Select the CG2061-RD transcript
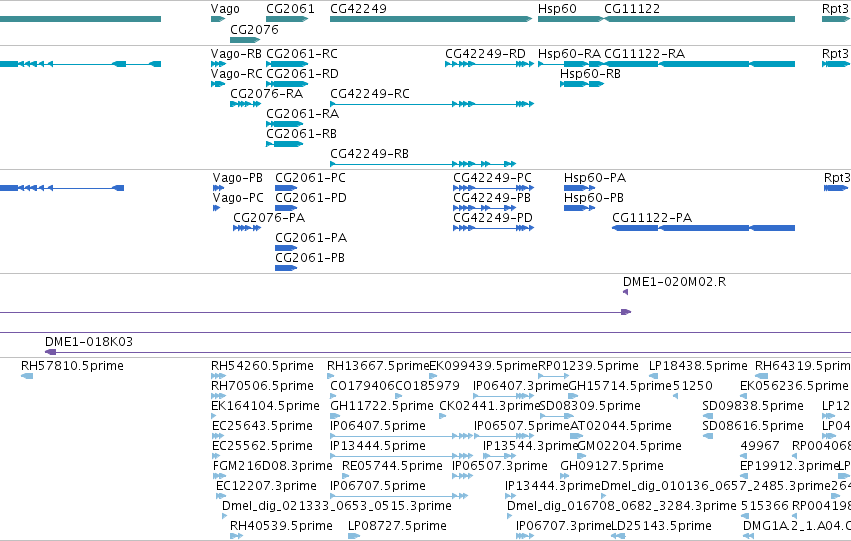This screenshot has height=541, width=851. coord(287,84)
